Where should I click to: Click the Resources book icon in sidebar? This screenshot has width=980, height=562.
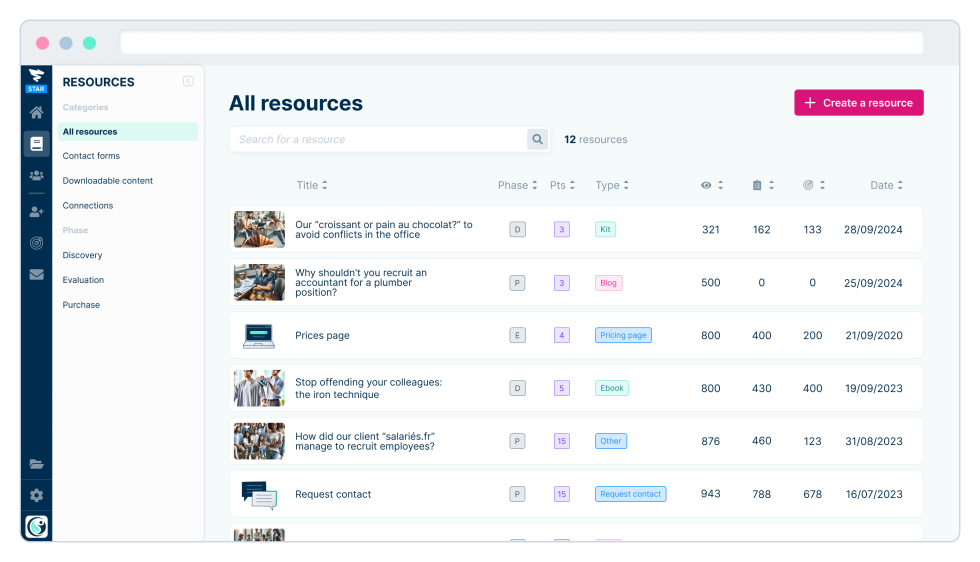pos(36,144)
